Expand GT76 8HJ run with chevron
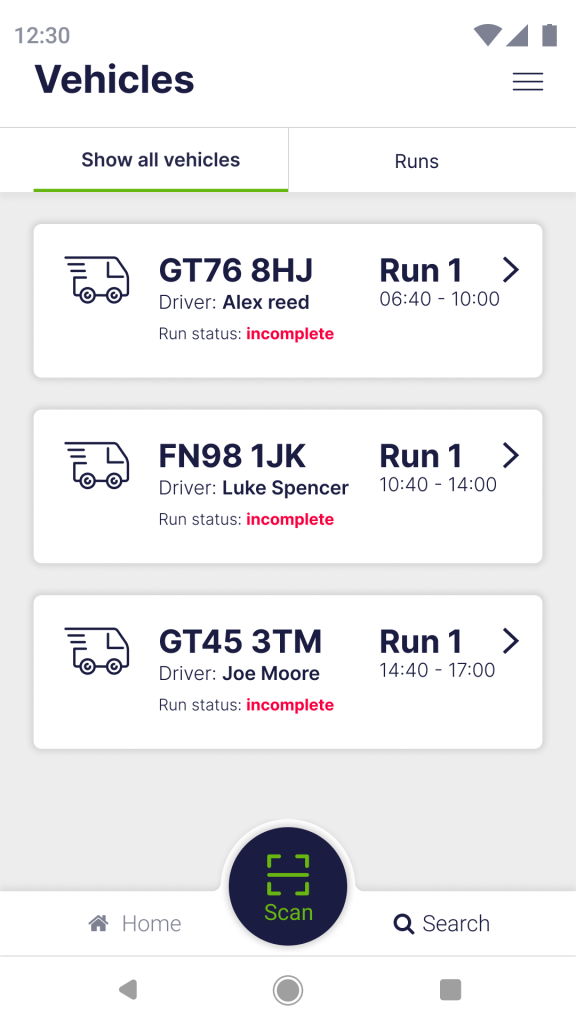Screen dimensions: 576x1024 click(x=511, y=269)
